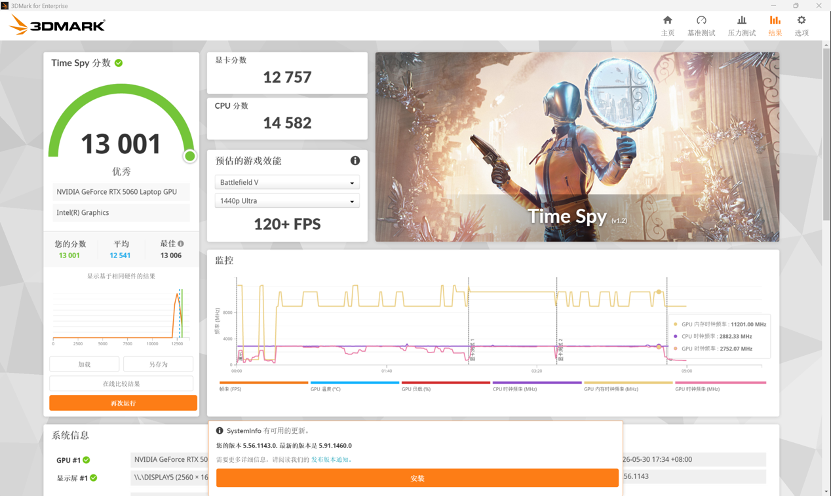832x496 pixels.
Task: Open info icon in 预估的游戏效能 panel
Action: pyautogui.click(x=355, y=160)
